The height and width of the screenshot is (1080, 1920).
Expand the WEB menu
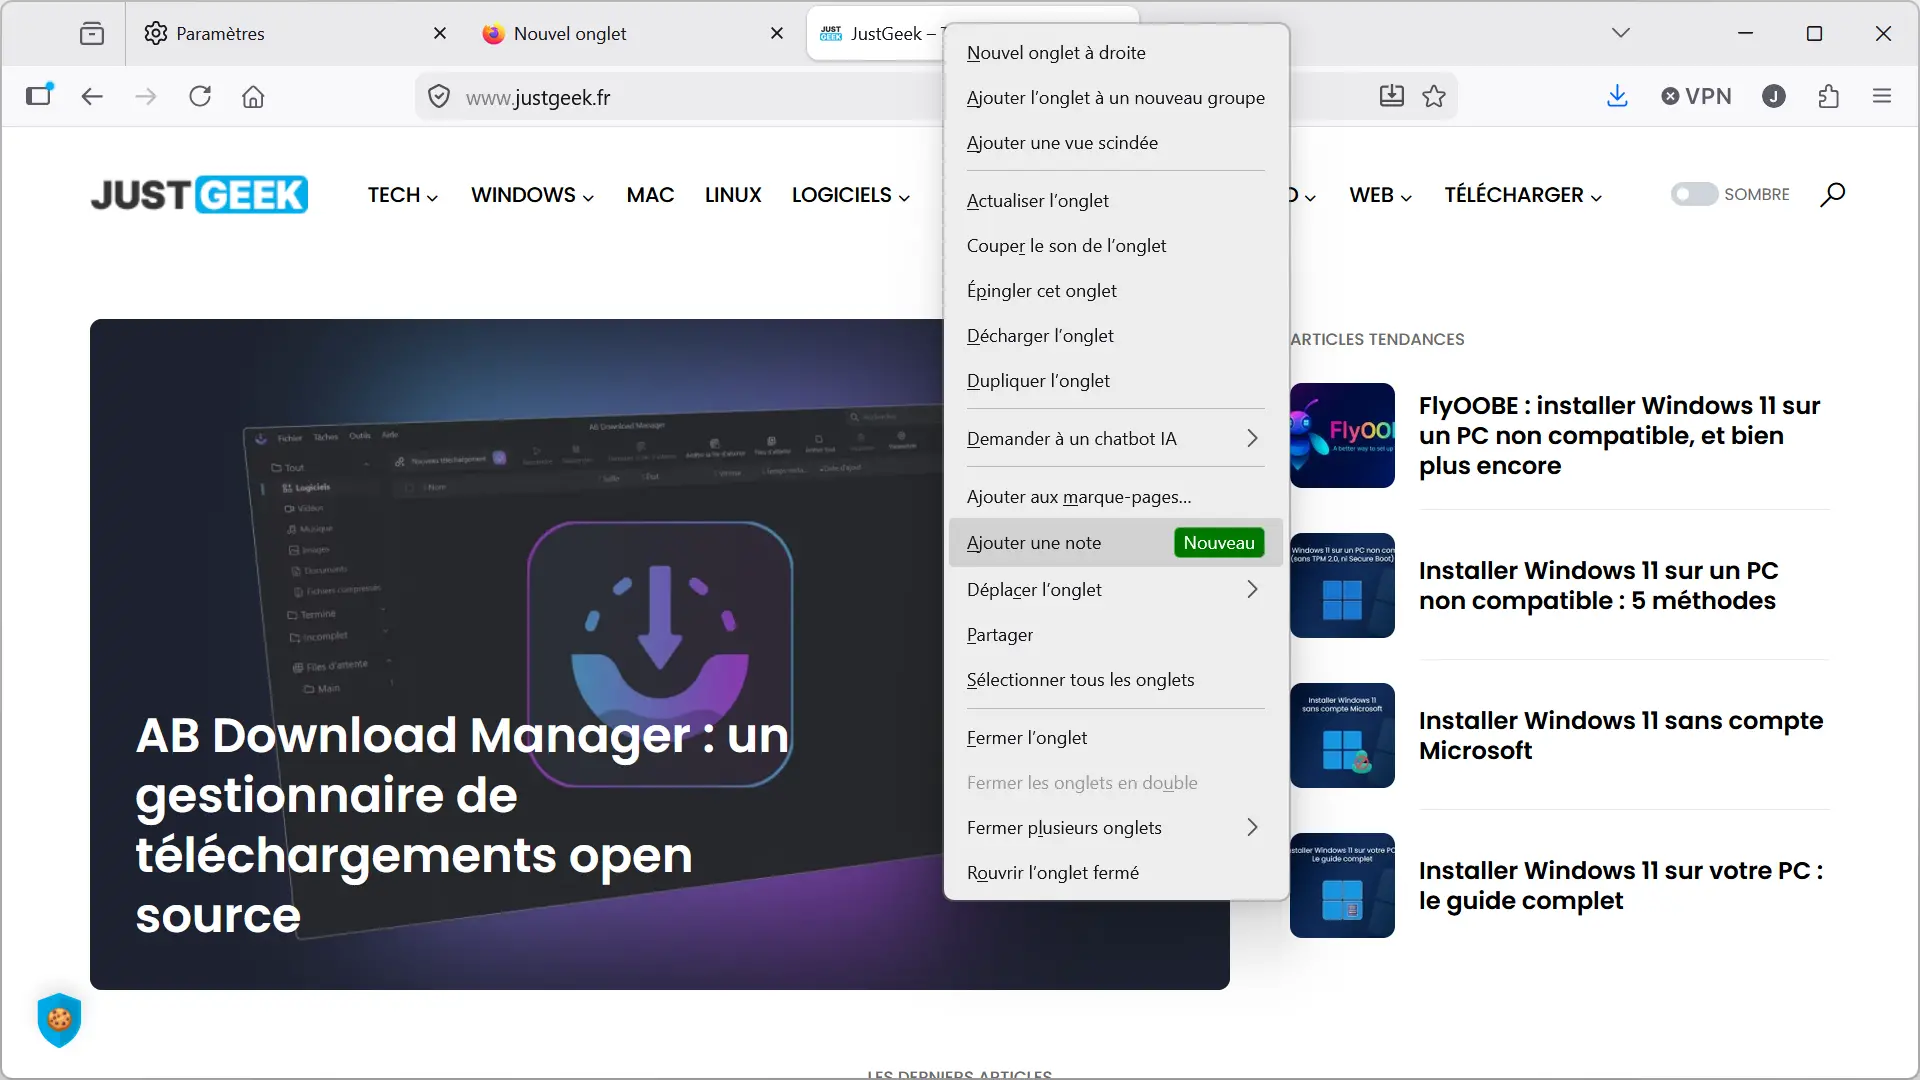1381,195
